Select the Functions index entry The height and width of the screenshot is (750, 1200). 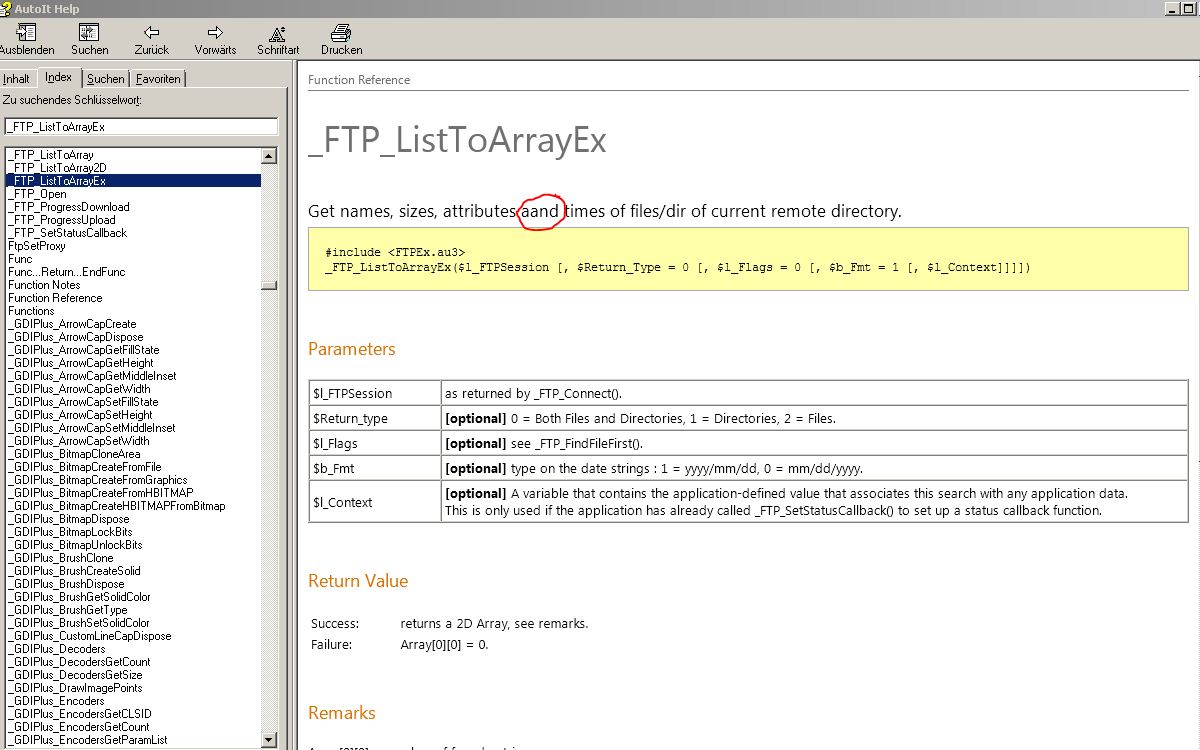pyautogui.click(x=31, y=311)
